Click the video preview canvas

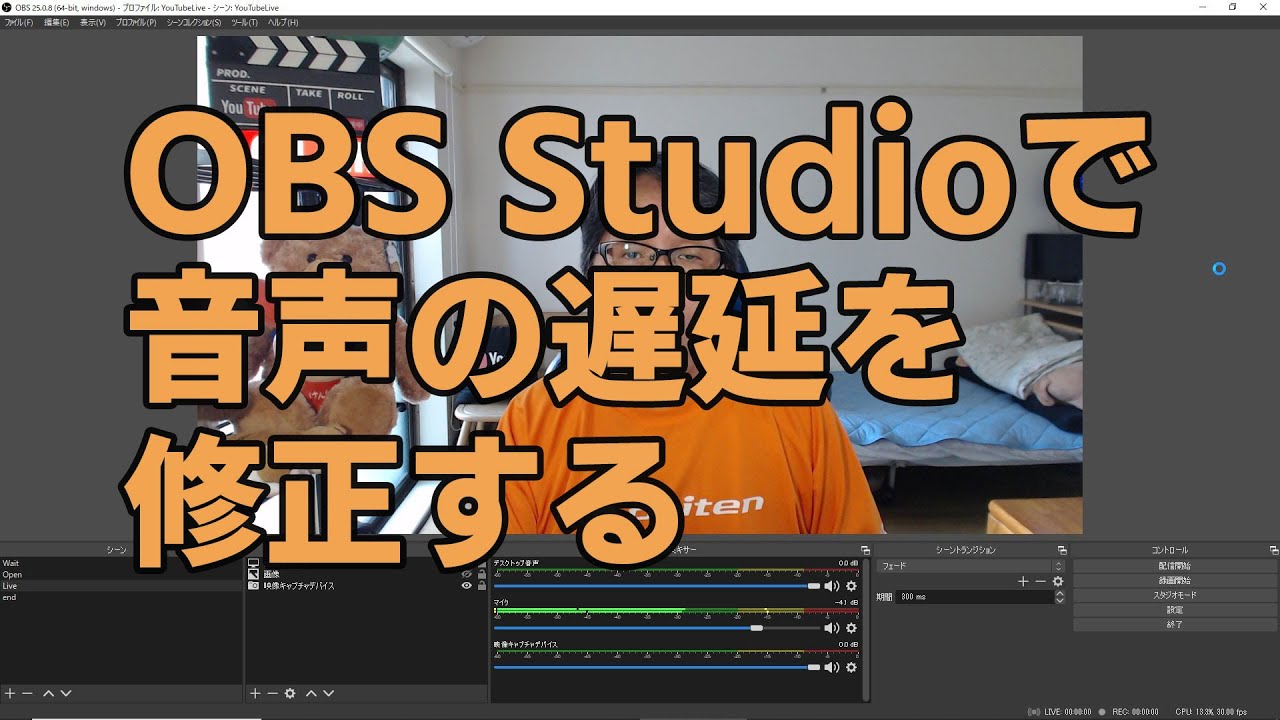click(x=640, y=285)
